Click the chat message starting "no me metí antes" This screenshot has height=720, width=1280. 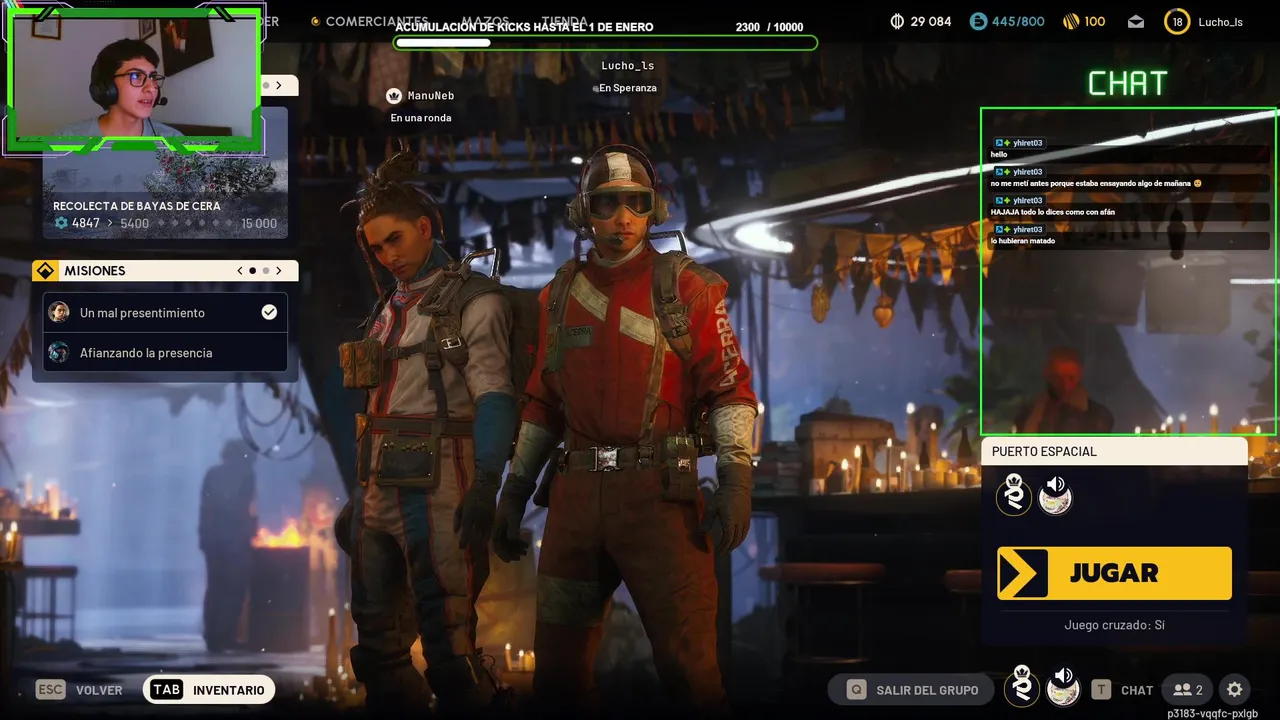[x=1095, y=184]
